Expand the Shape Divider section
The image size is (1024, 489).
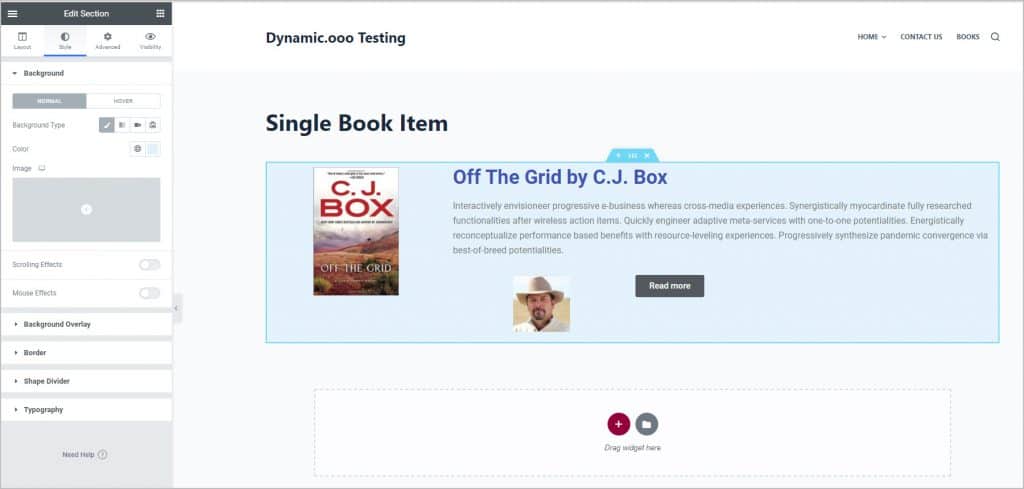coord(46,381)
